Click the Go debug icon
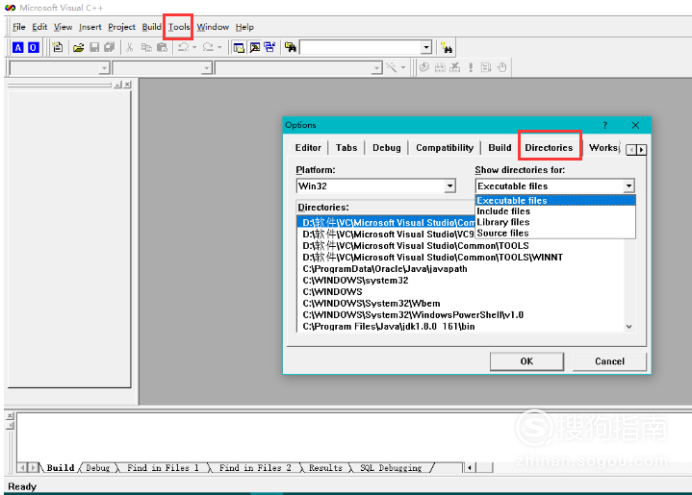Screen dimensions: 692x495 (486, 68)
